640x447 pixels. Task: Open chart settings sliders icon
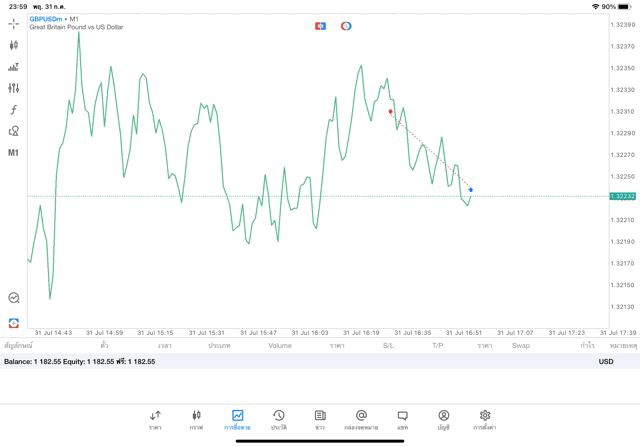coord(14,88)
